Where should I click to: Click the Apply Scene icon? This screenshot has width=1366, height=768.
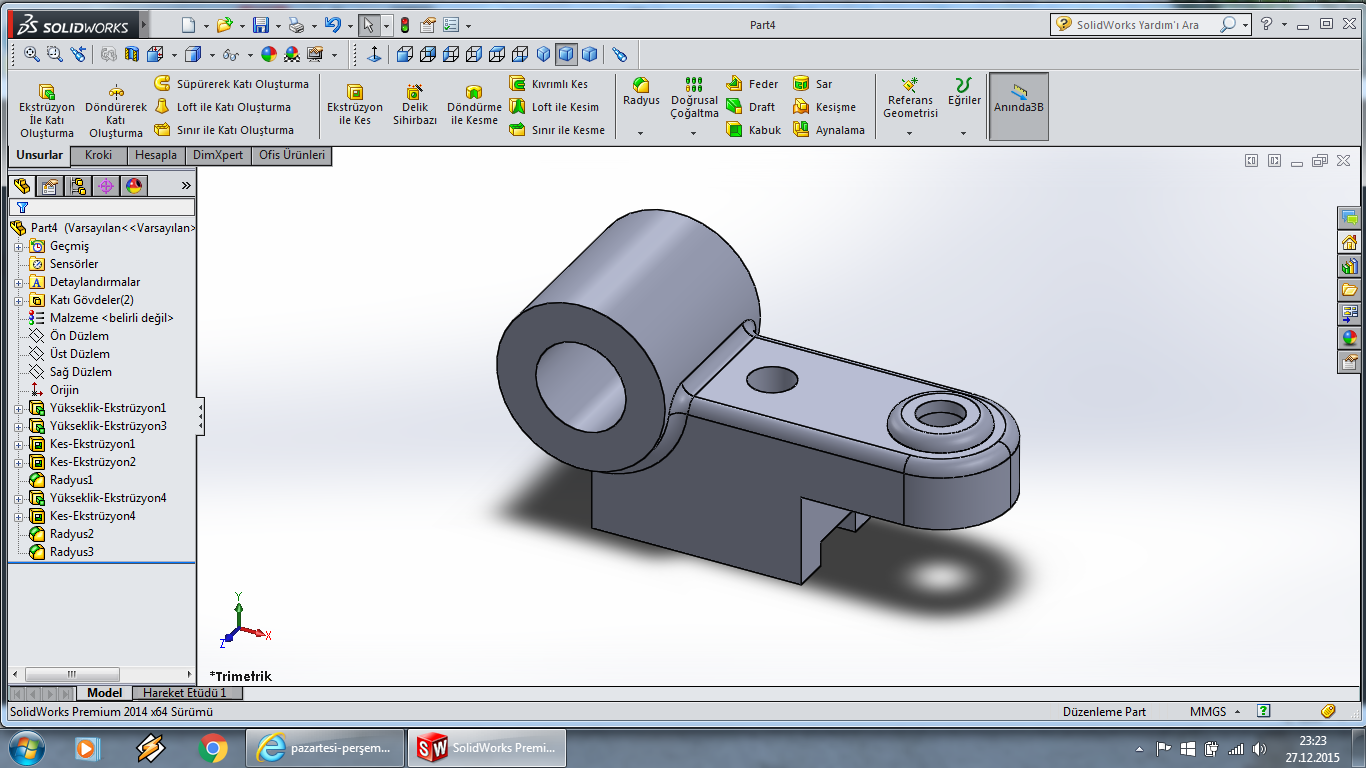click(x=292, y=54)
